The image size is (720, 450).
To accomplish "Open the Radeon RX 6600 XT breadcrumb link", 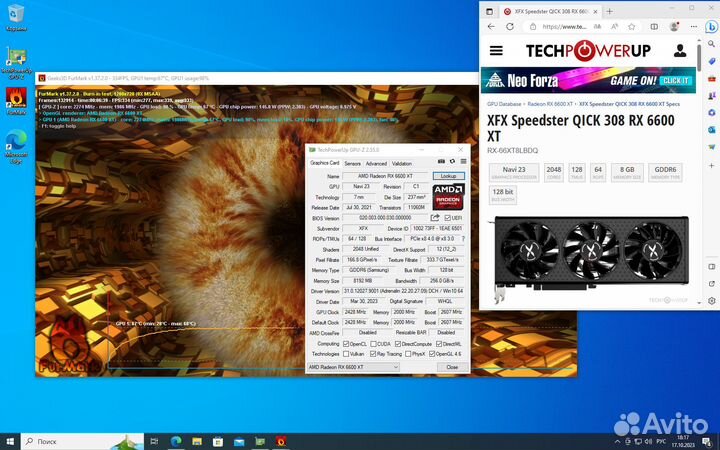I will (x=550, y=104).
